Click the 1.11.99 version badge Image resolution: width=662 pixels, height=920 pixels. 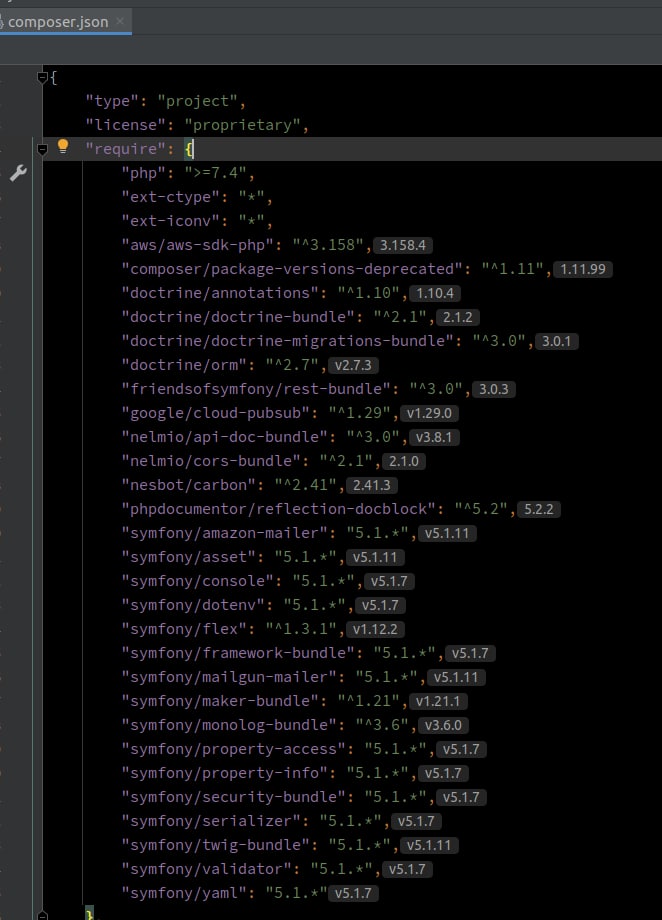pyautogui.click(x=583, y=269)
